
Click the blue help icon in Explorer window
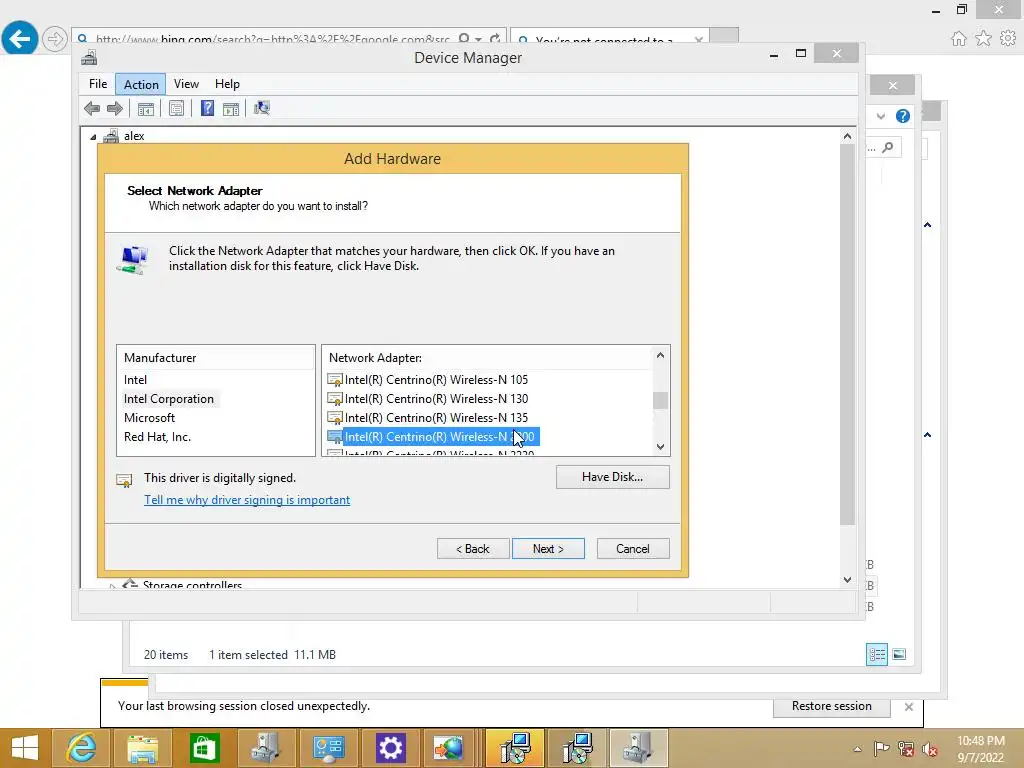coord(903,116)
